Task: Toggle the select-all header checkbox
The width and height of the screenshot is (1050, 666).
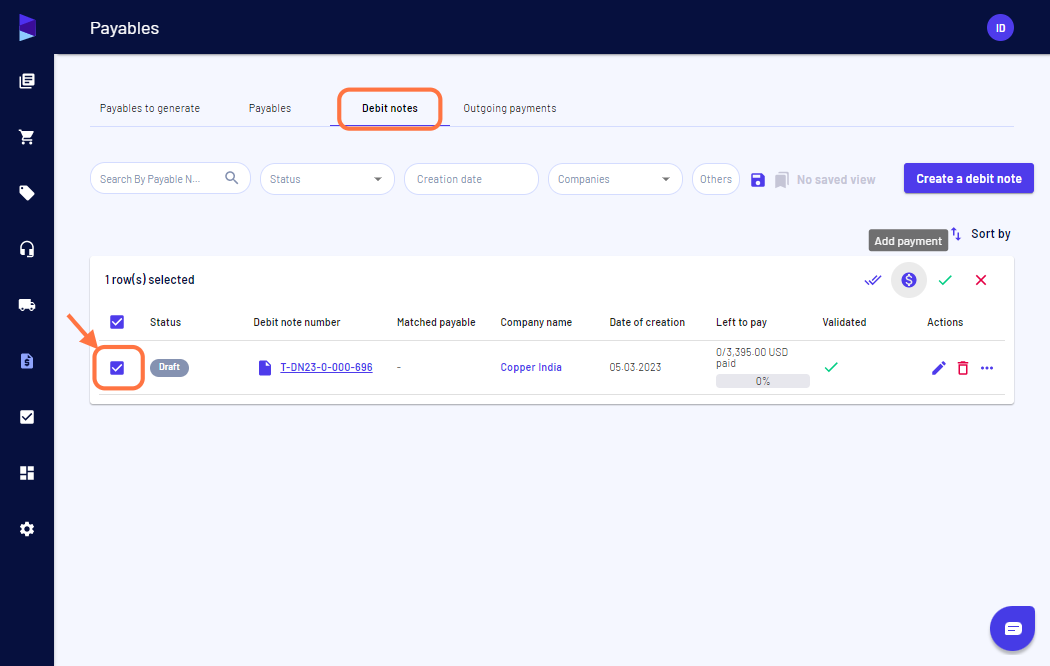Action: (117, 322)
